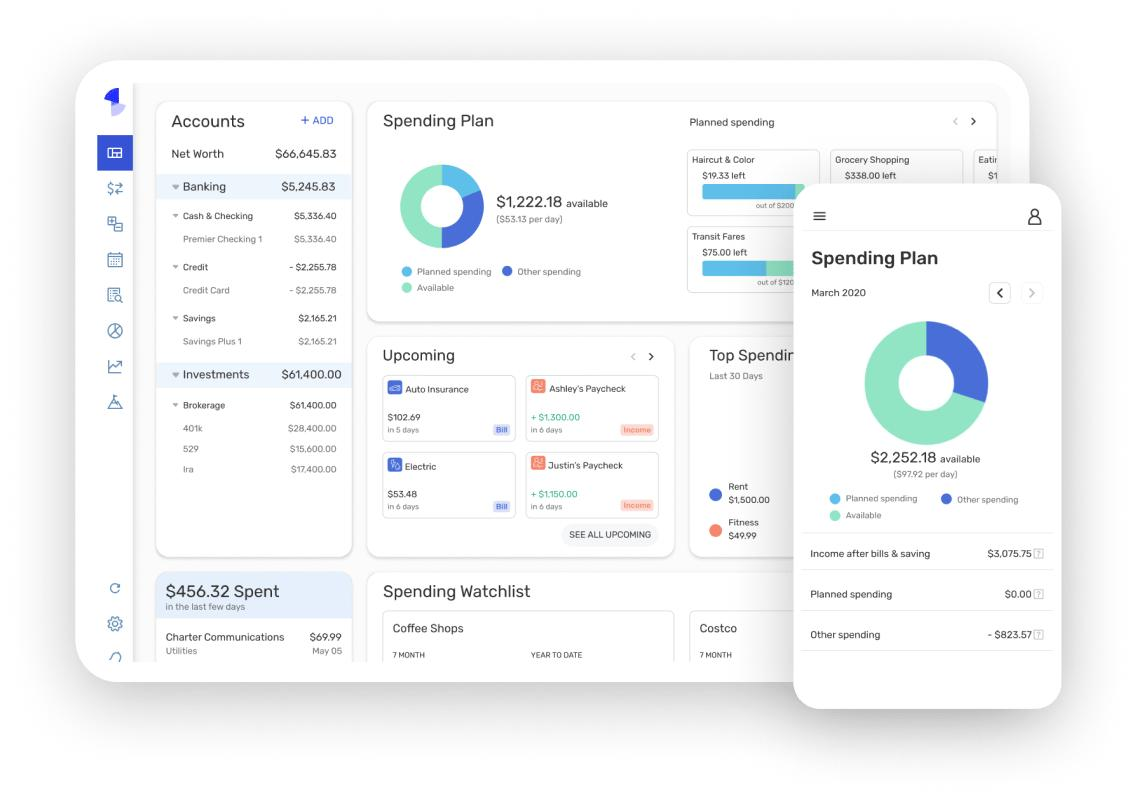Click the Auto Insurance bill icon
1137x799 pixels.
(394, 388)
